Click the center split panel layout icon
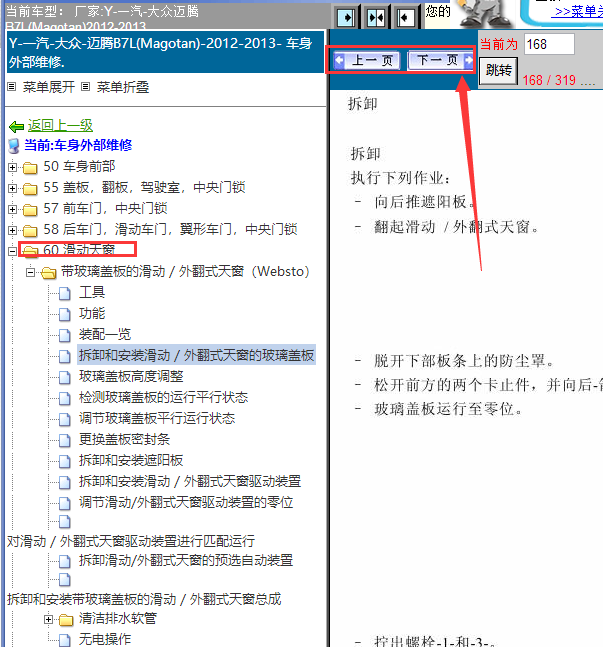Viewport: 603px width, 647px height. [x=376, y=18]
